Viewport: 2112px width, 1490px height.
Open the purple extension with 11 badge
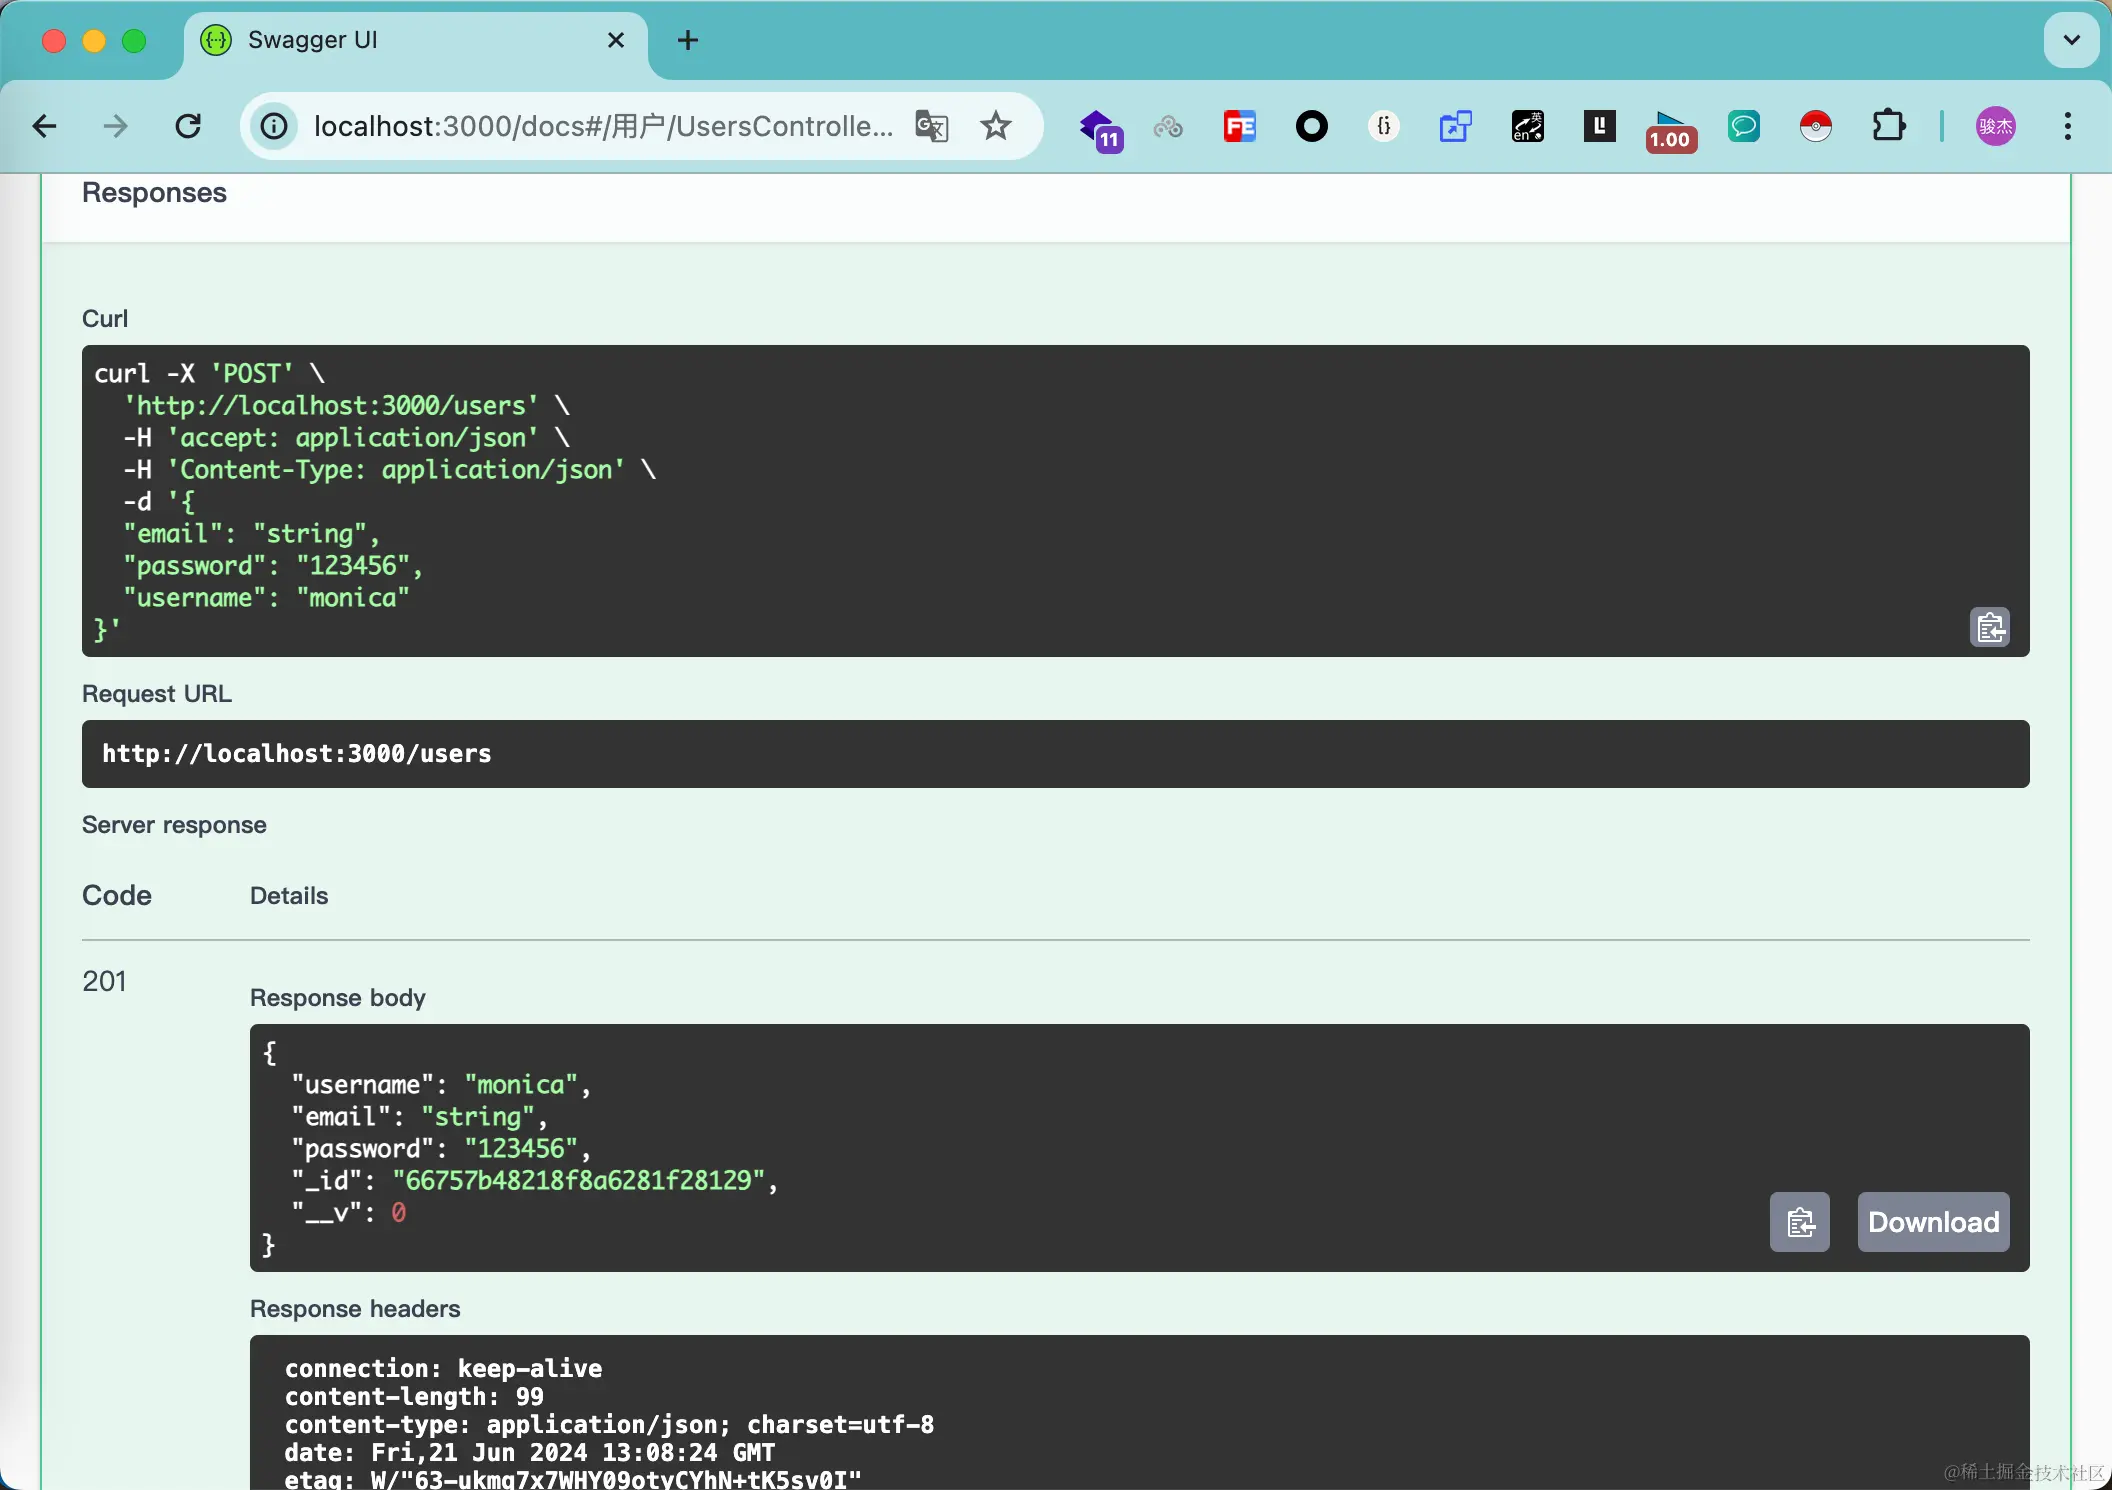[x=1100, y=129]
